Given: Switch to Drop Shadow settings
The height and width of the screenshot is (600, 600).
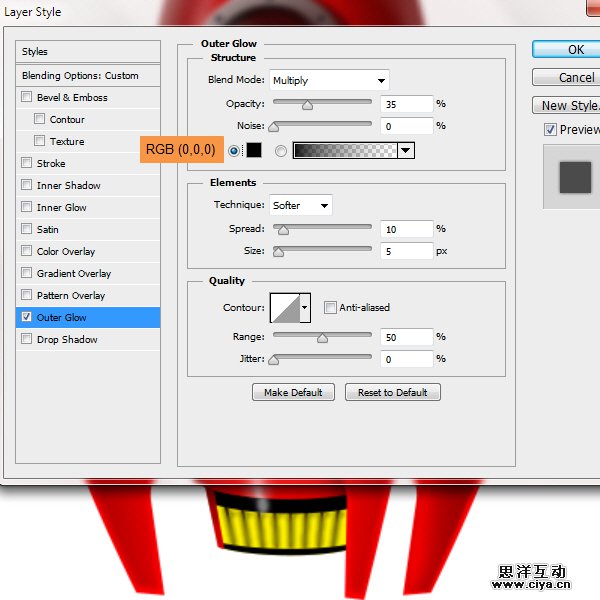Looking at the screenshot, I should tap(88, 339).
